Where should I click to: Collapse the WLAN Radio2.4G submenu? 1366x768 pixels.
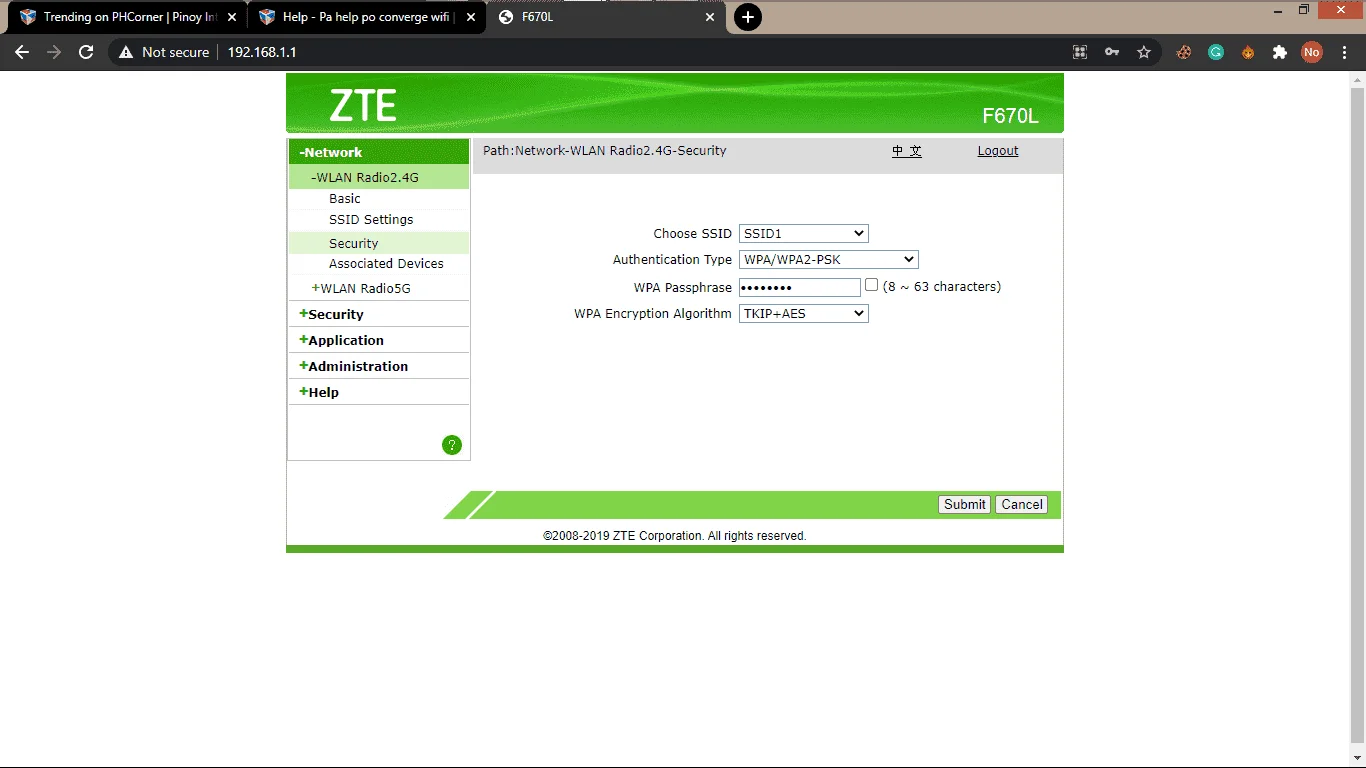tap(379, 177)
